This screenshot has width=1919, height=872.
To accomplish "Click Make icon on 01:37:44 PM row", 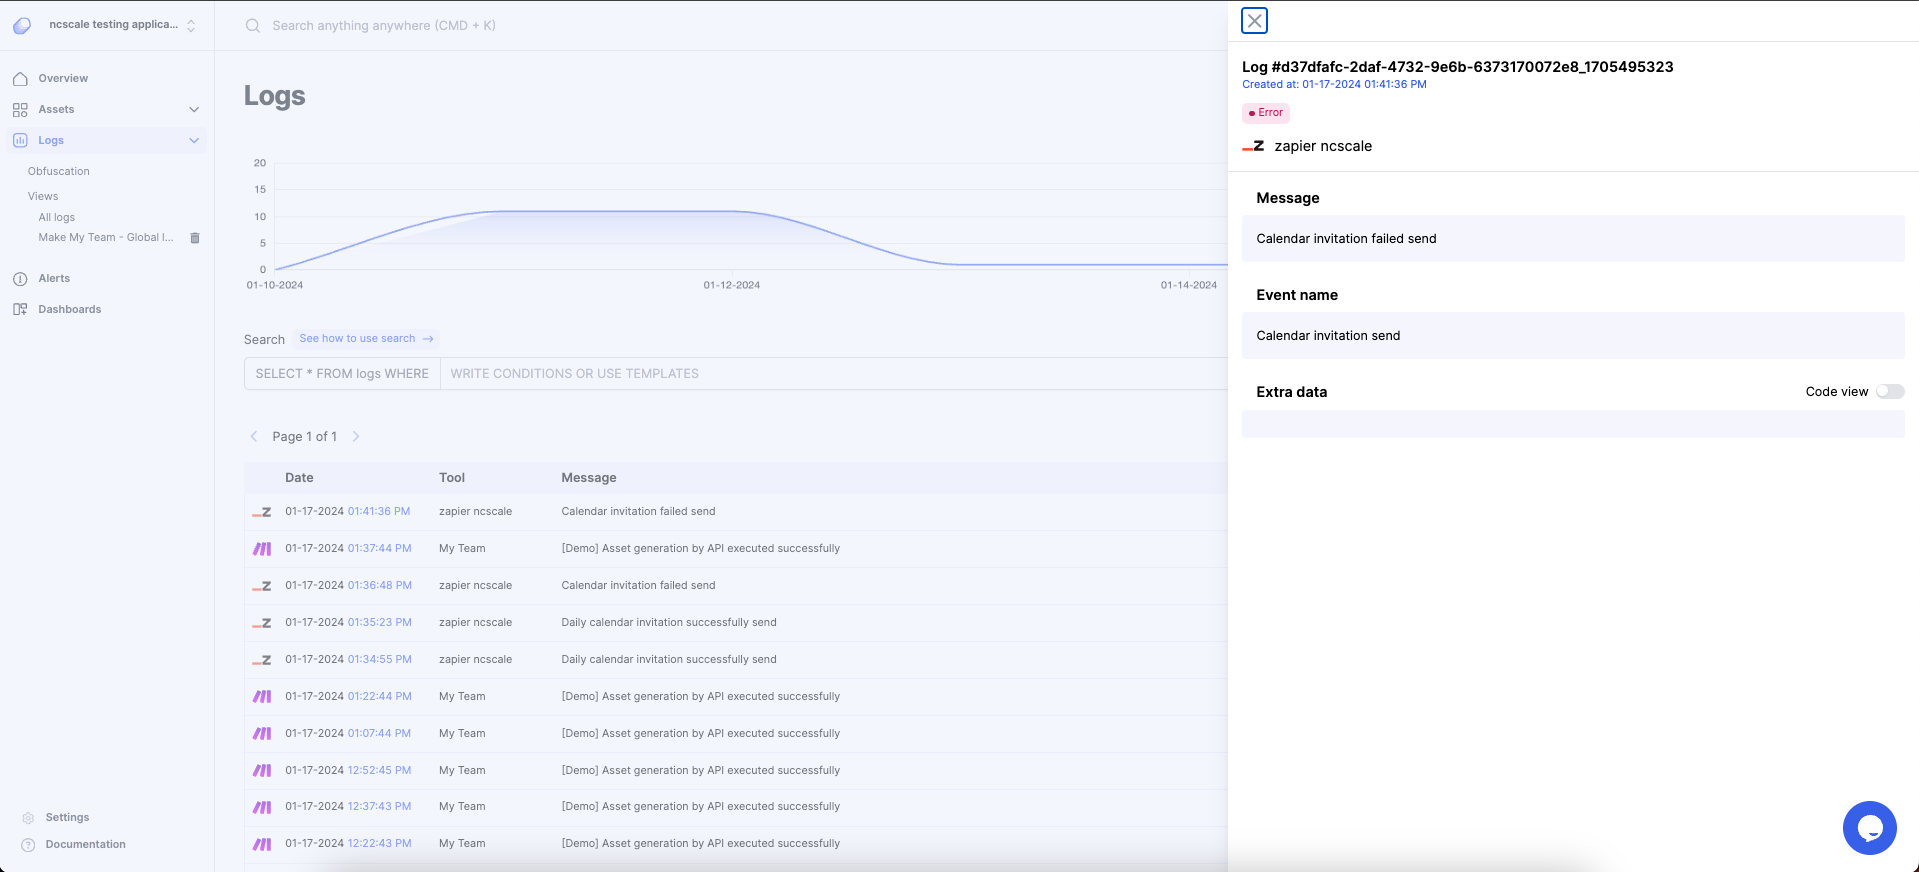I will point(262,549).
